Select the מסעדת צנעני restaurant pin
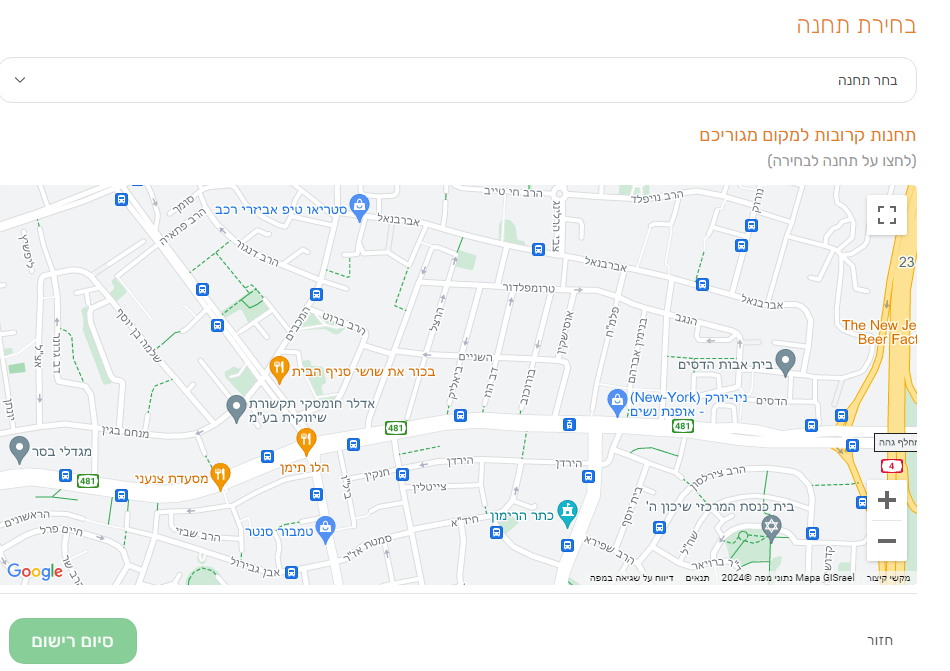This screenshot has width=950, height=671. (220, 476)
